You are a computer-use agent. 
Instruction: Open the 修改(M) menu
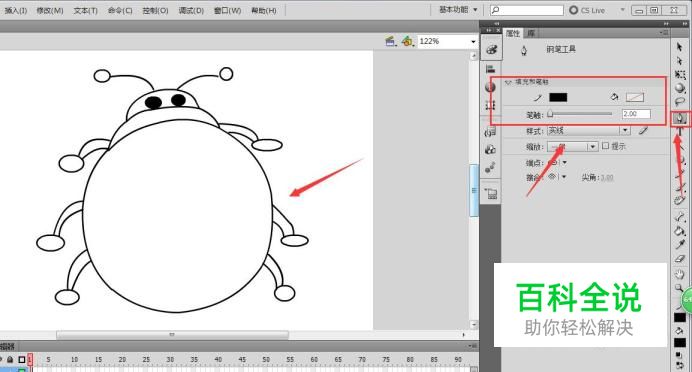point(50,10)
